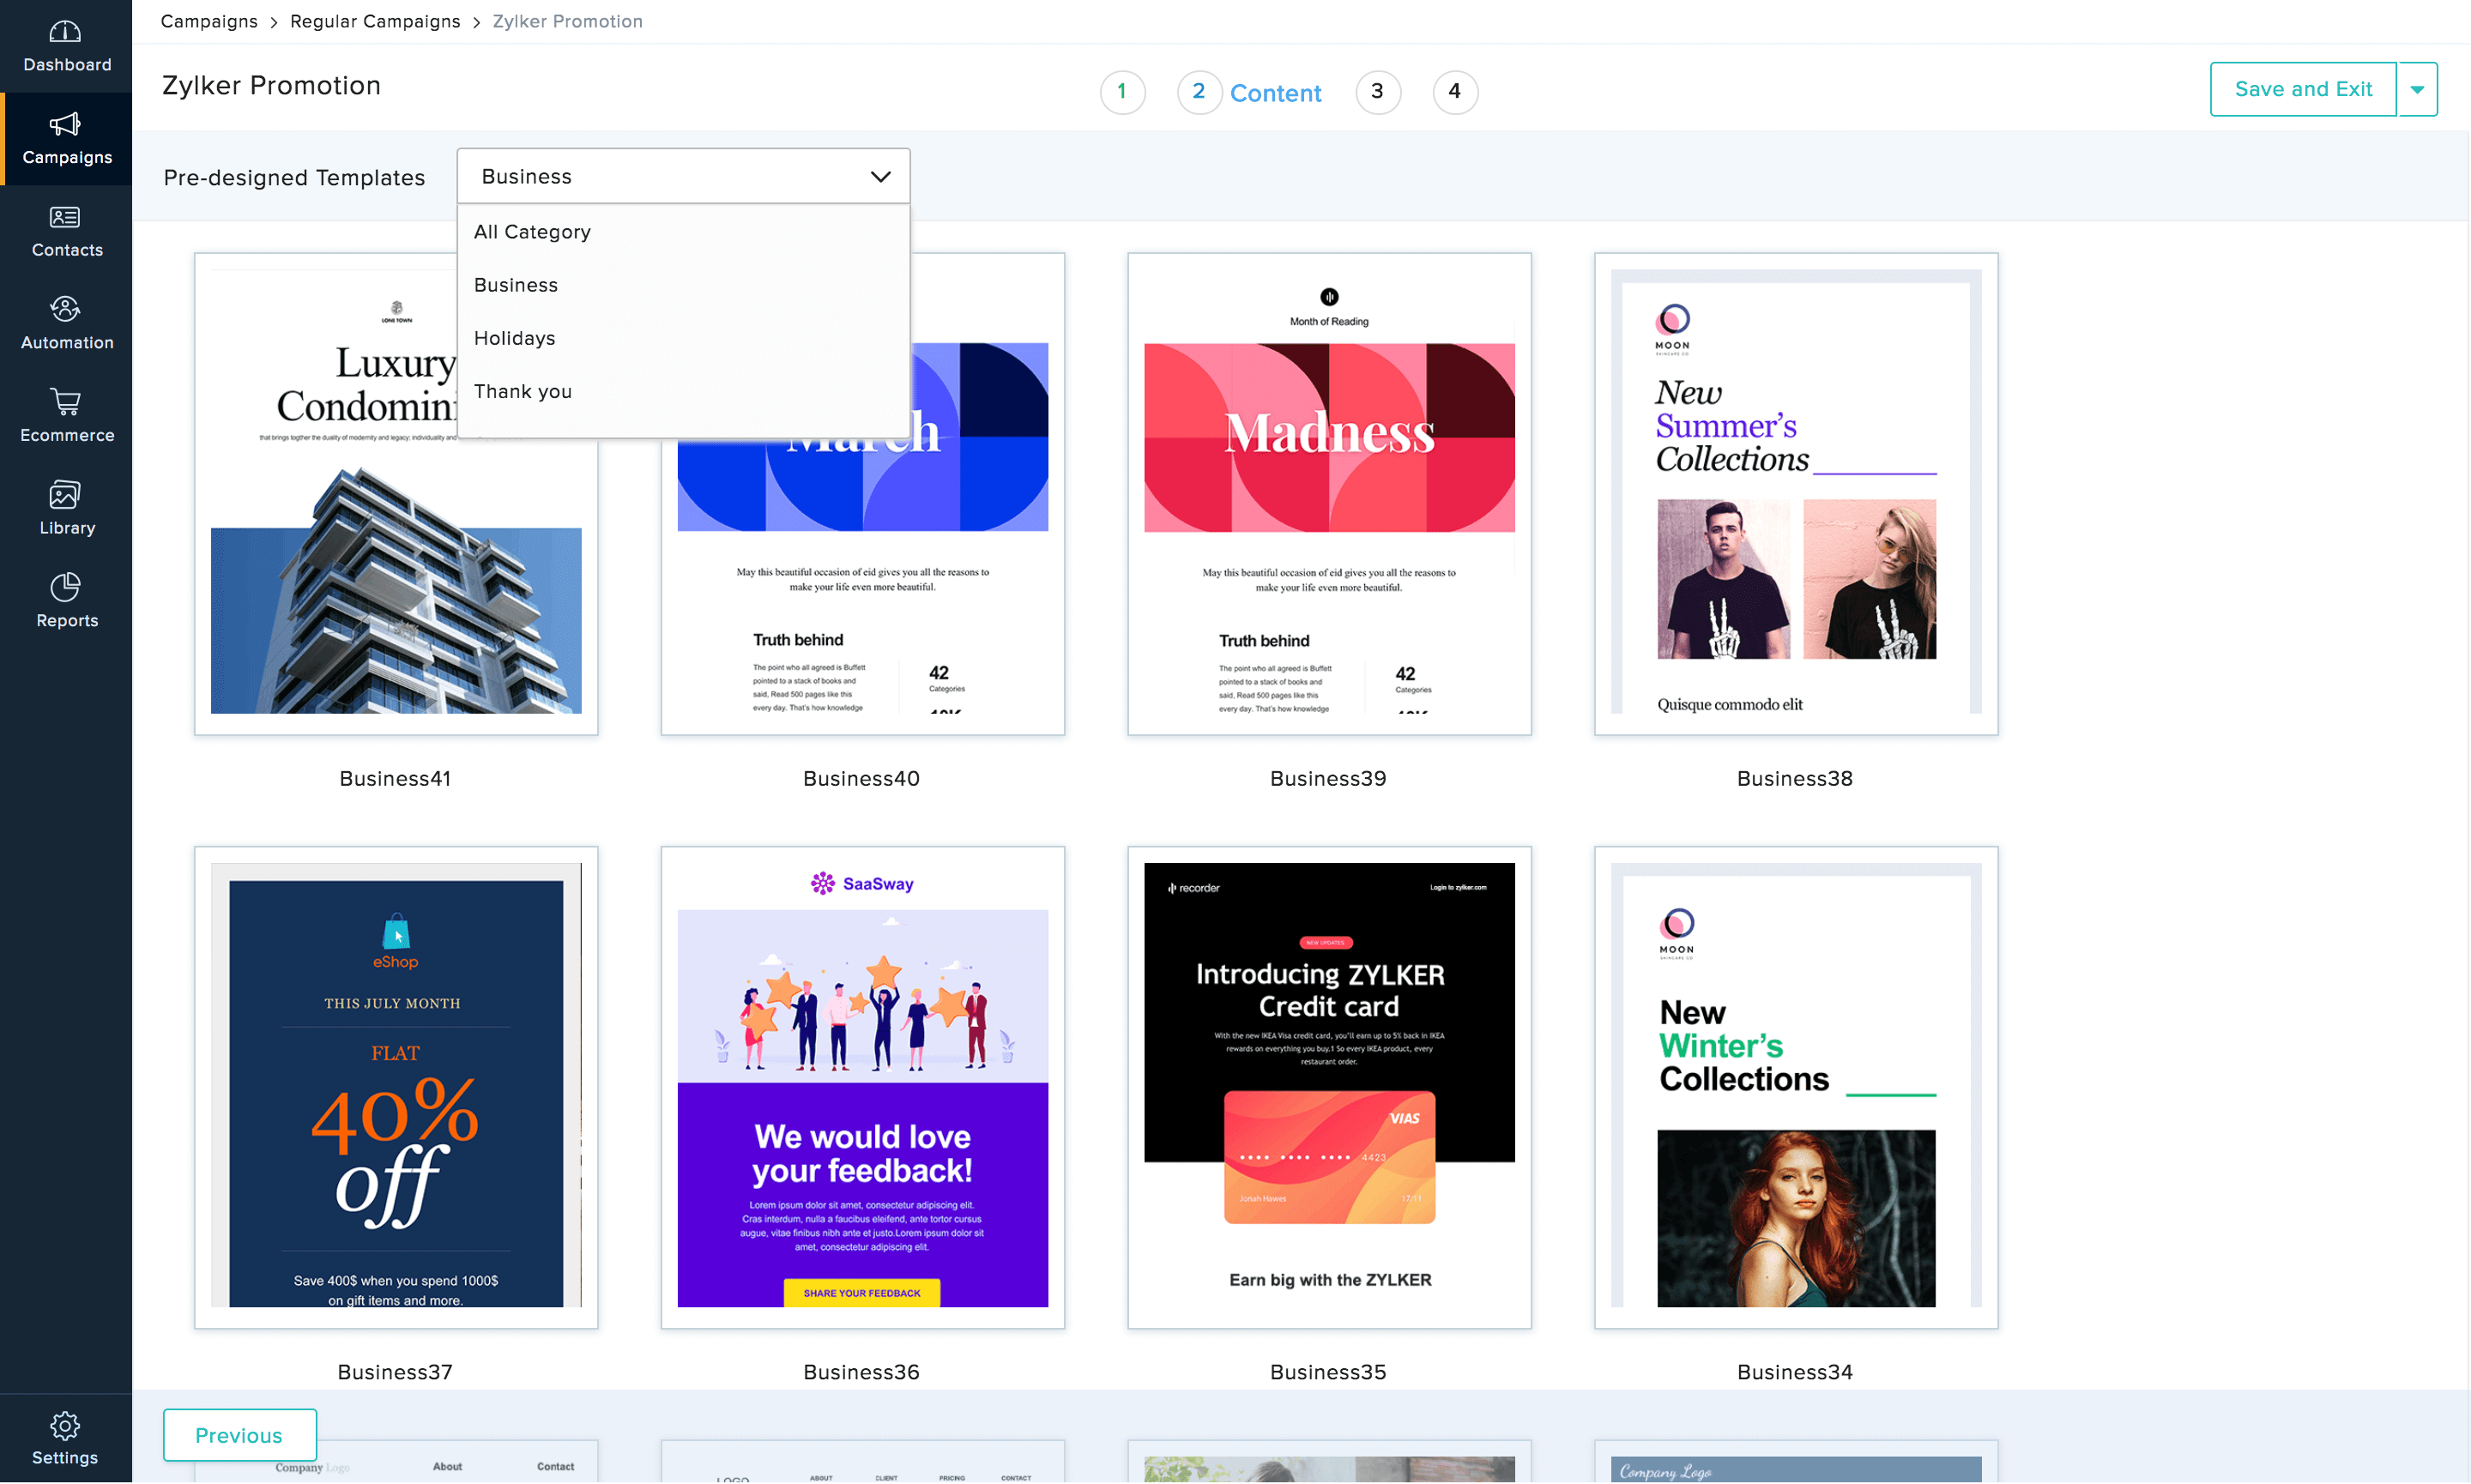Go to Automation icon in sidebar

65,310
